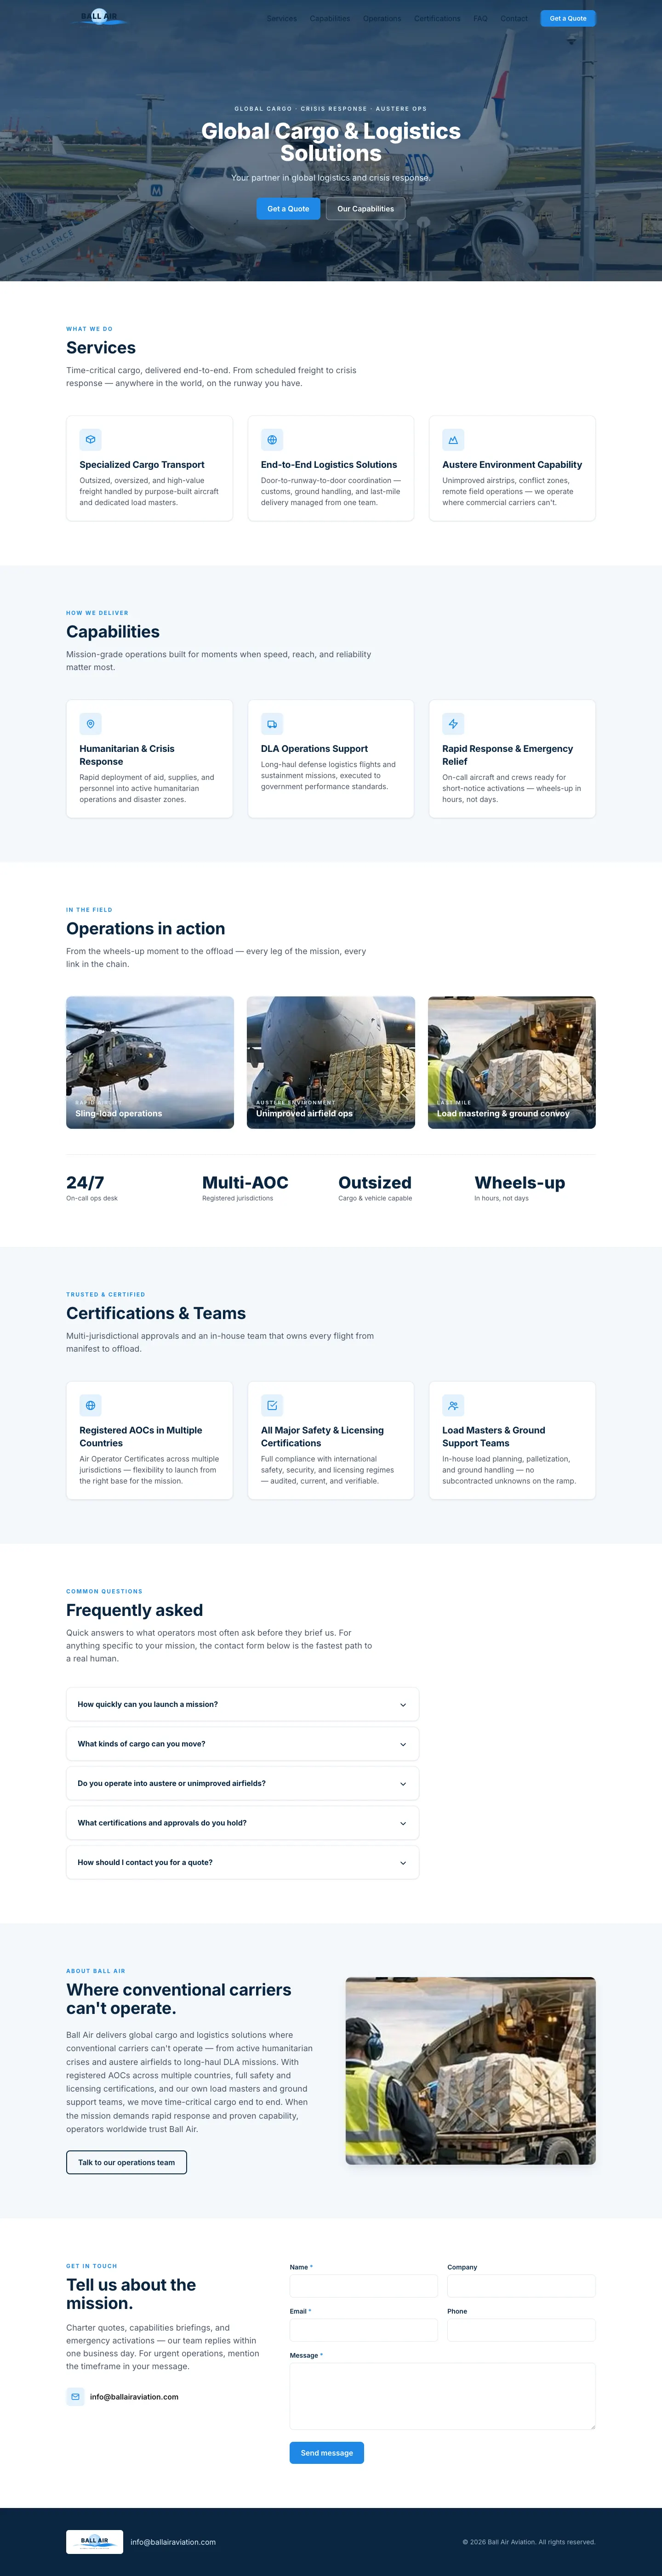This screenshot has width=662, height=2576.
Task: Click the hero Get a Quote button
Action: [x=288, y=209]
